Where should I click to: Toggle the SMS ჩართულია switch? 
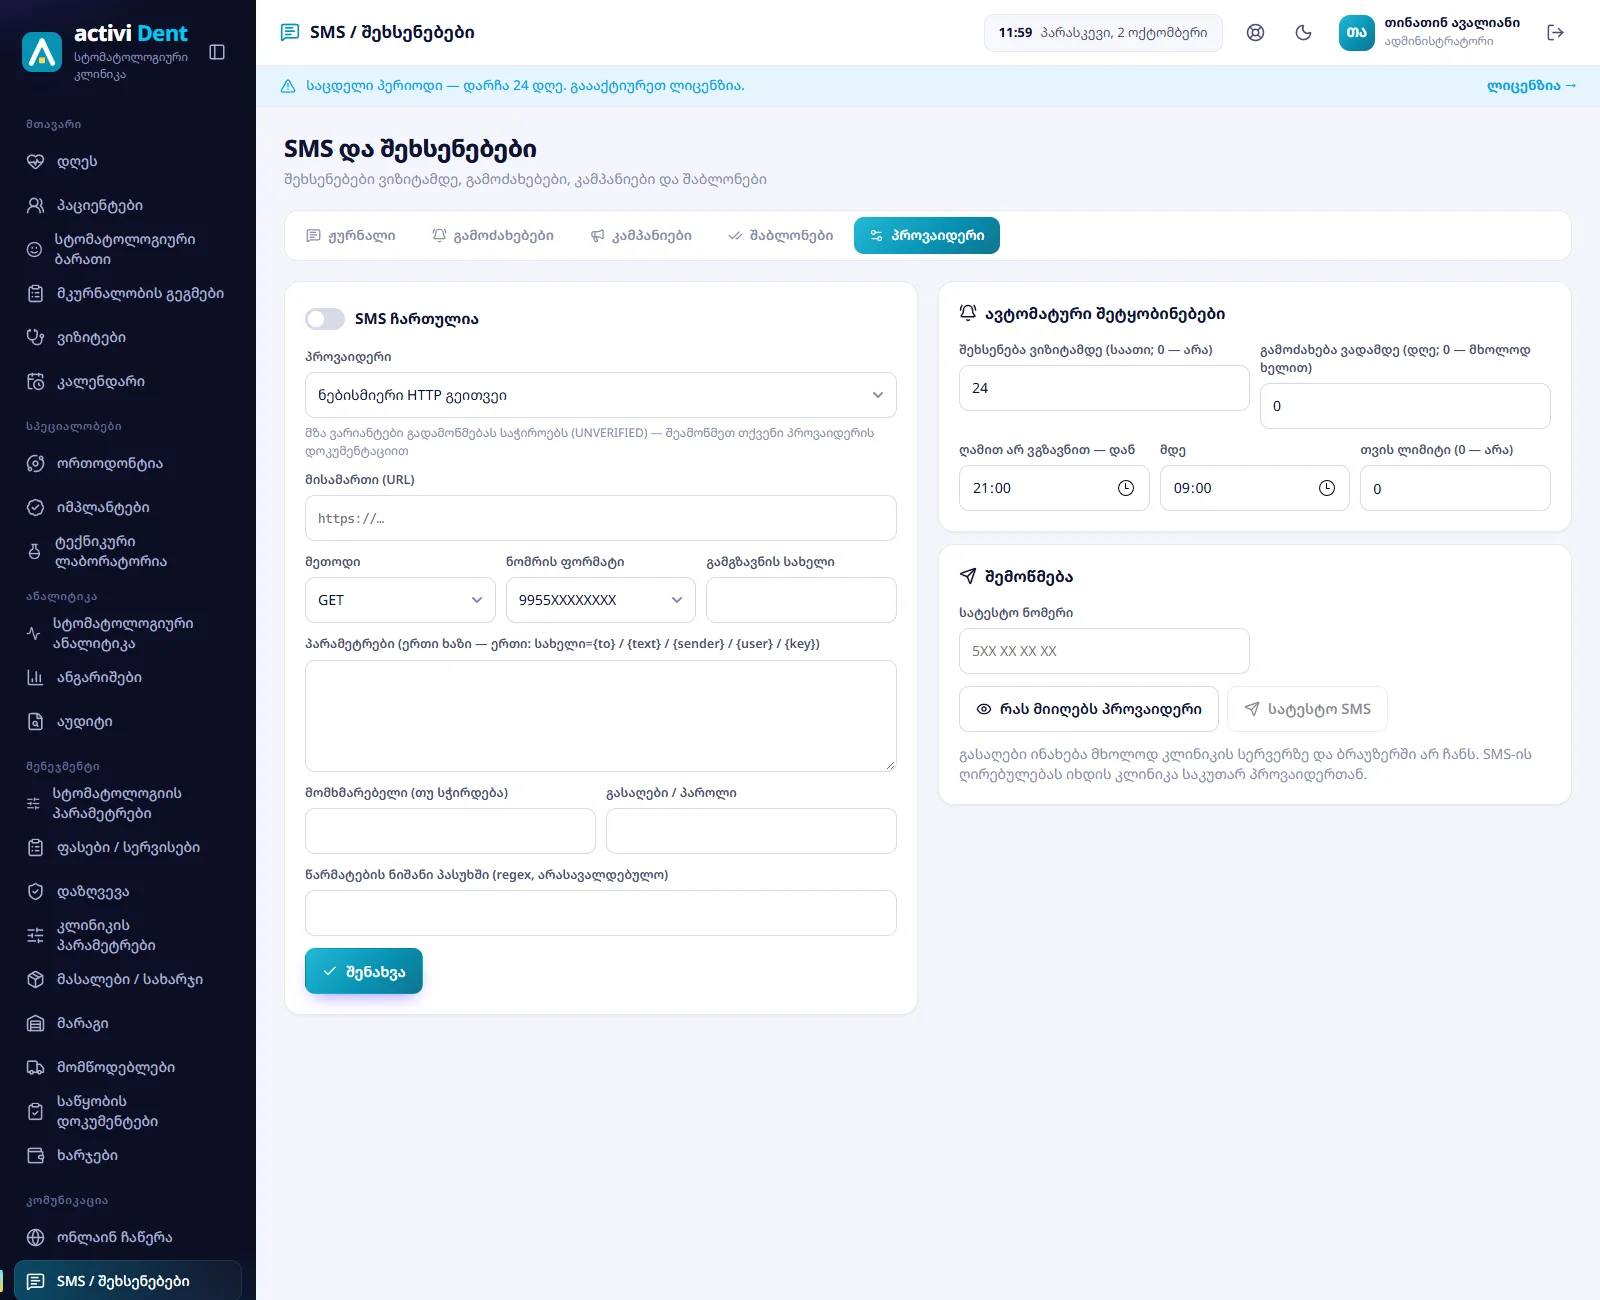pos(325,319)
